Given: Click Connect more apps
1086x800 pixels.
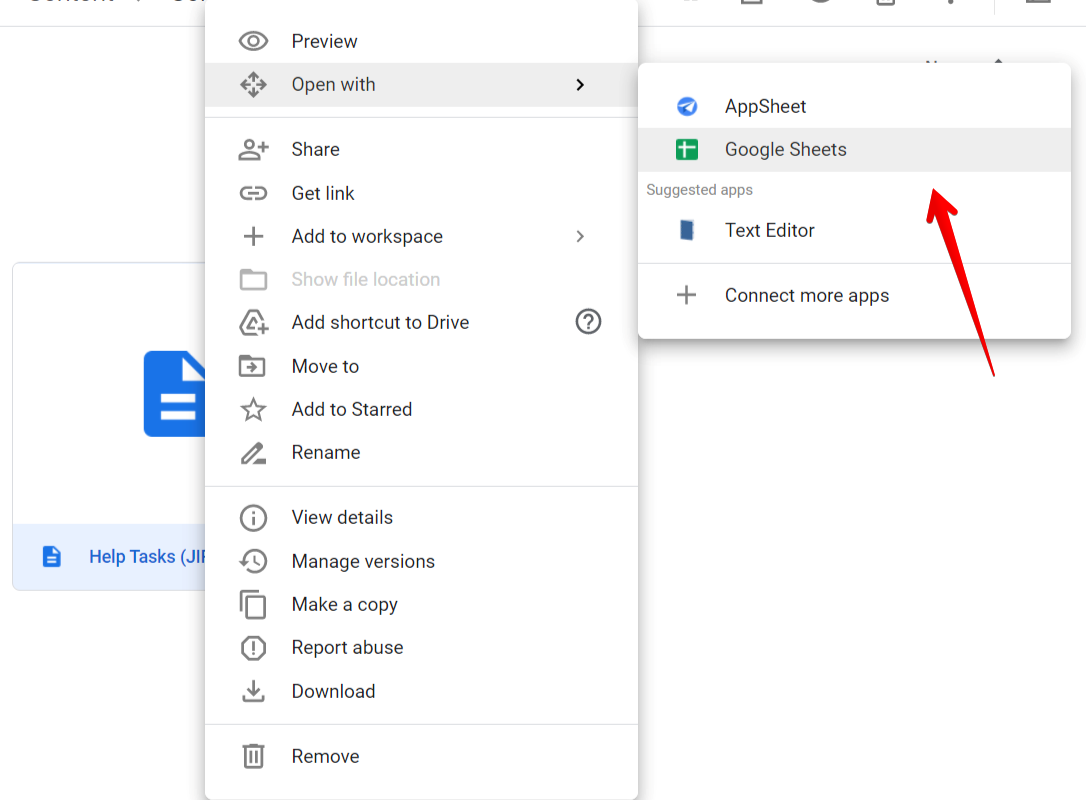Looking at the screenshot, I should pos(806,295).
